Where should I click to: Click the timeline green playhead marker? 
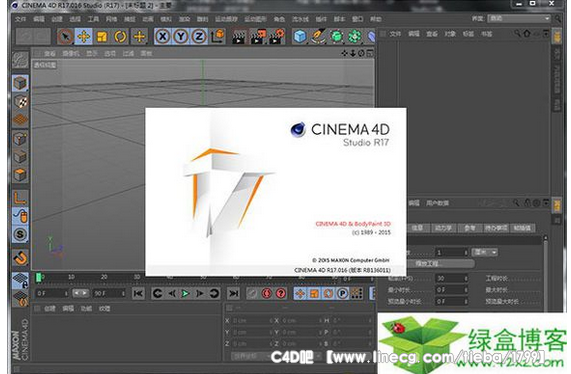38,277
